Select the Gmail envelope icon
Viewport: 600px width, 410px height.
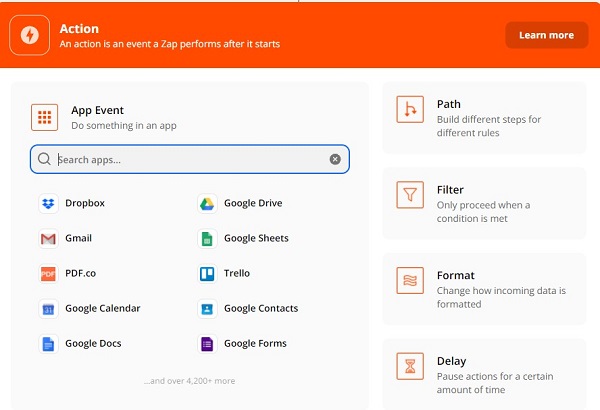point(48,238)
